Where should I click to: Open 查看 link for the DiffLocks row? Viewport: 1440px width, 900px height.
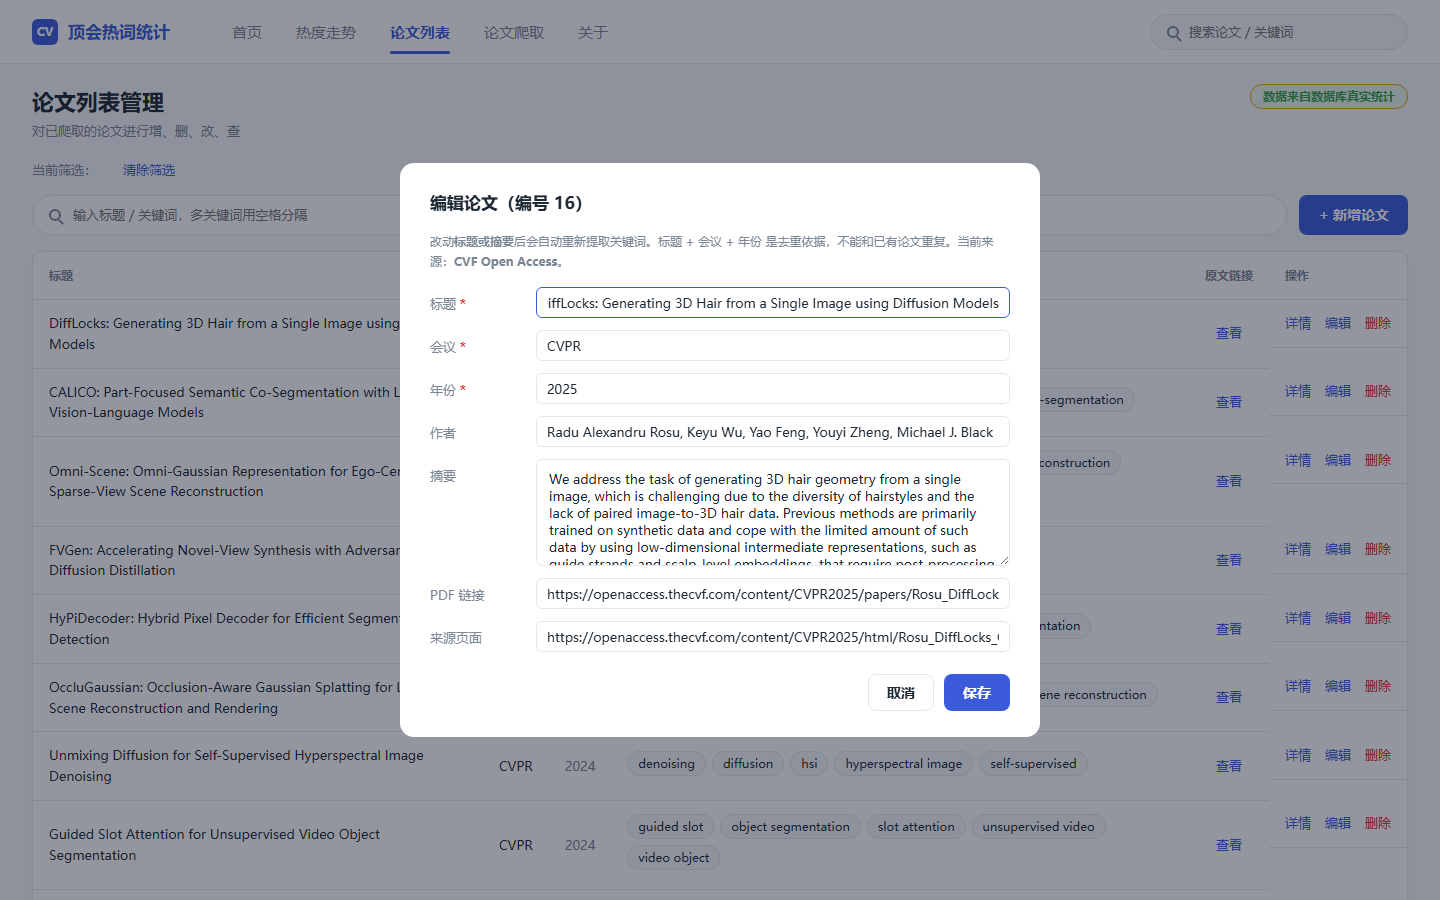click(1229, 333)
